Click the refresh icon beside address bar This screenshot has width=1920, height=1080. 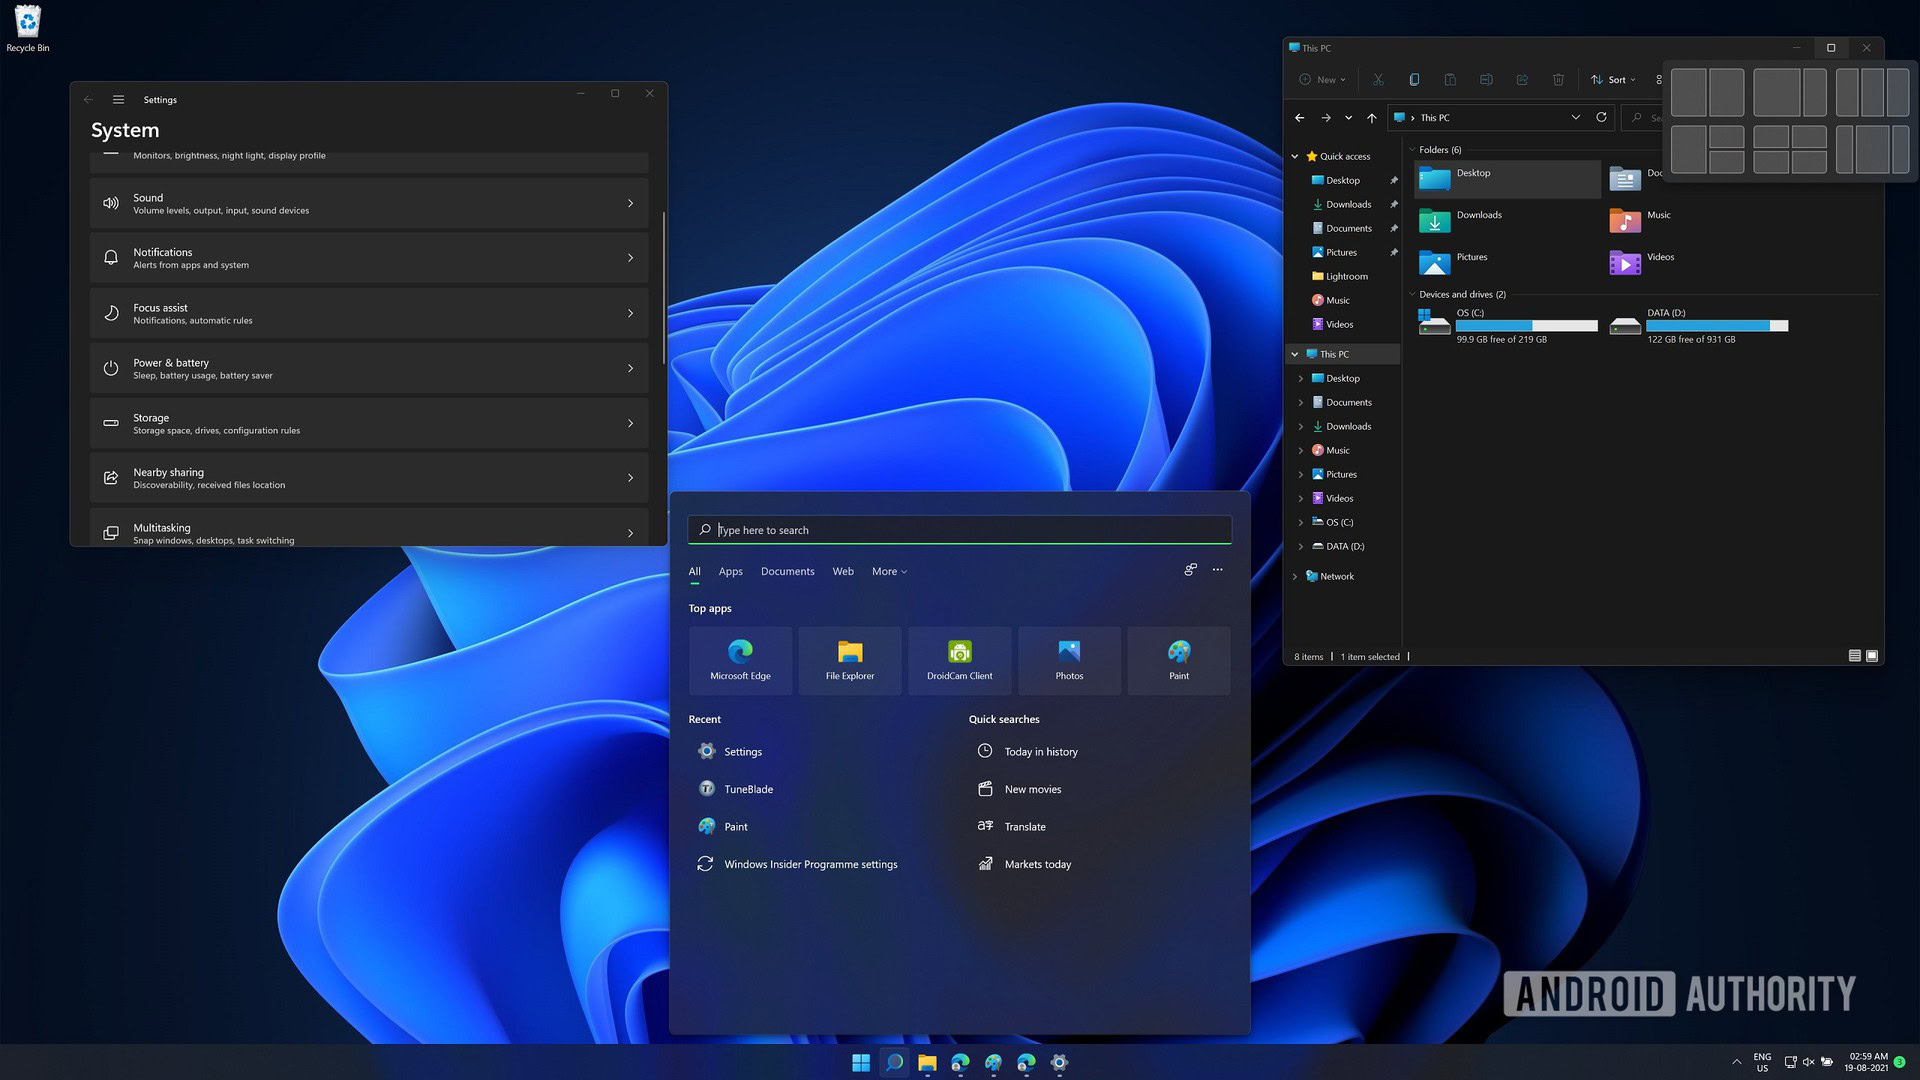1601,118
